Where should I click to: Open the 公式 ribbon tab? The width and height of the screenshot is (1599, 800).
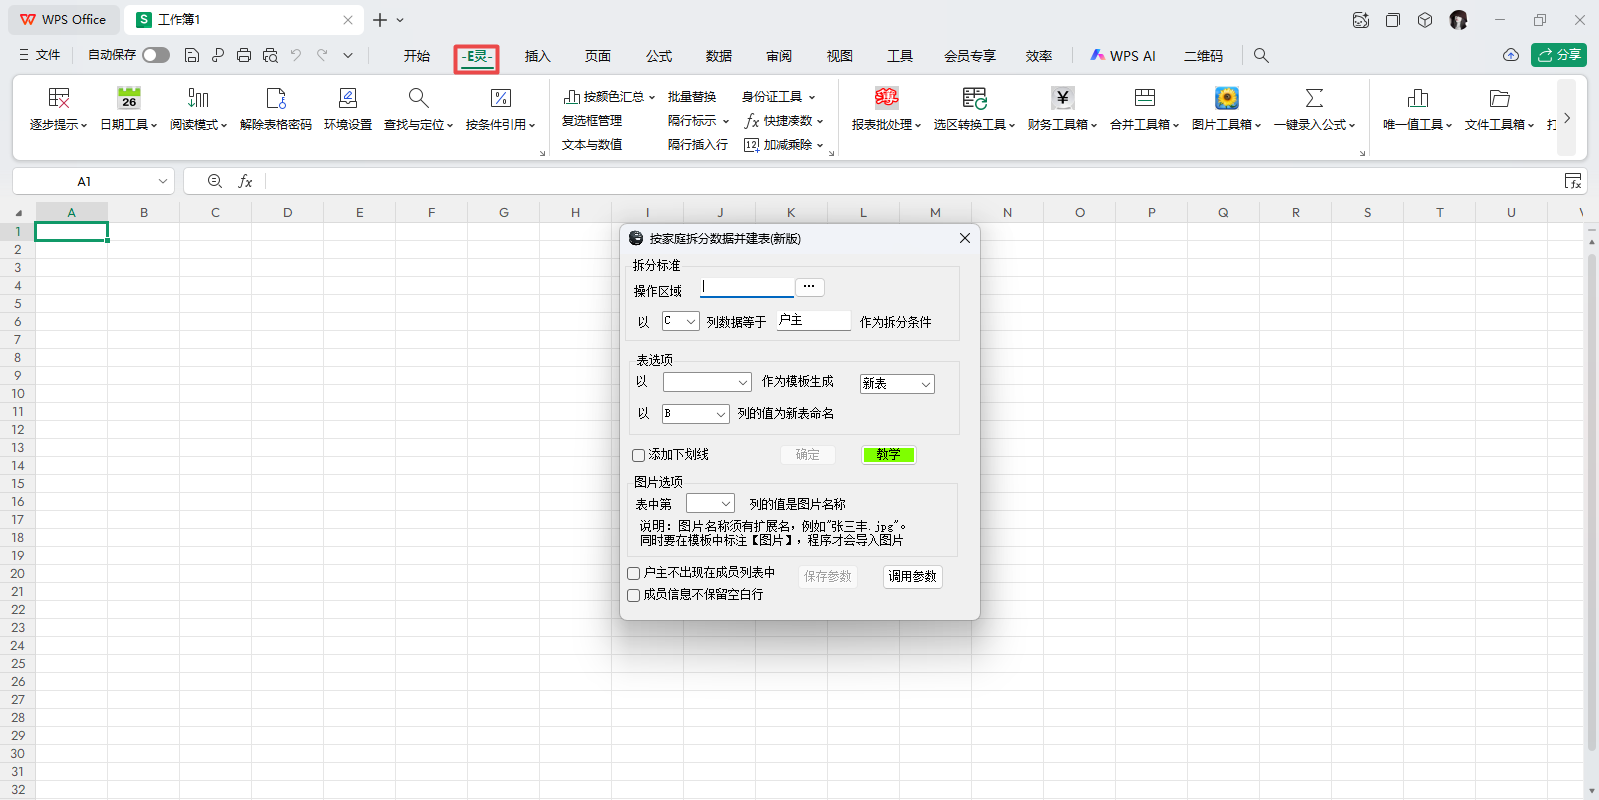[x=658, y=56]
